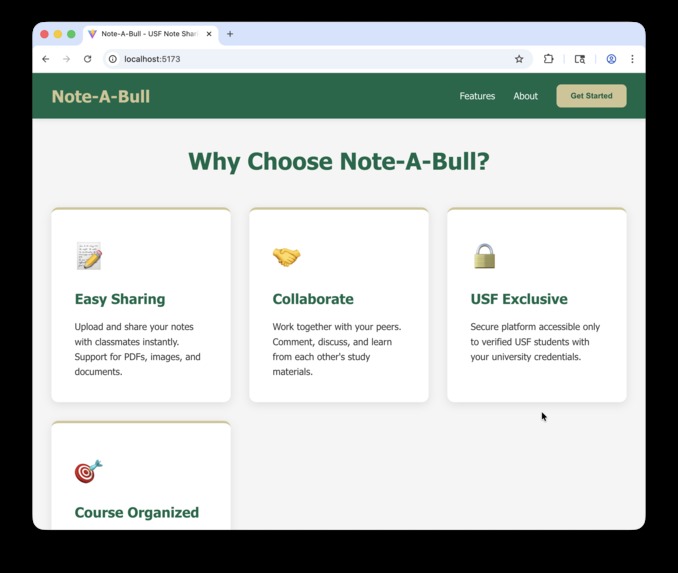Click the memo pencil emoji on Easy Sharing
Screen dimensions: 678x573
[x=89, y=256]
